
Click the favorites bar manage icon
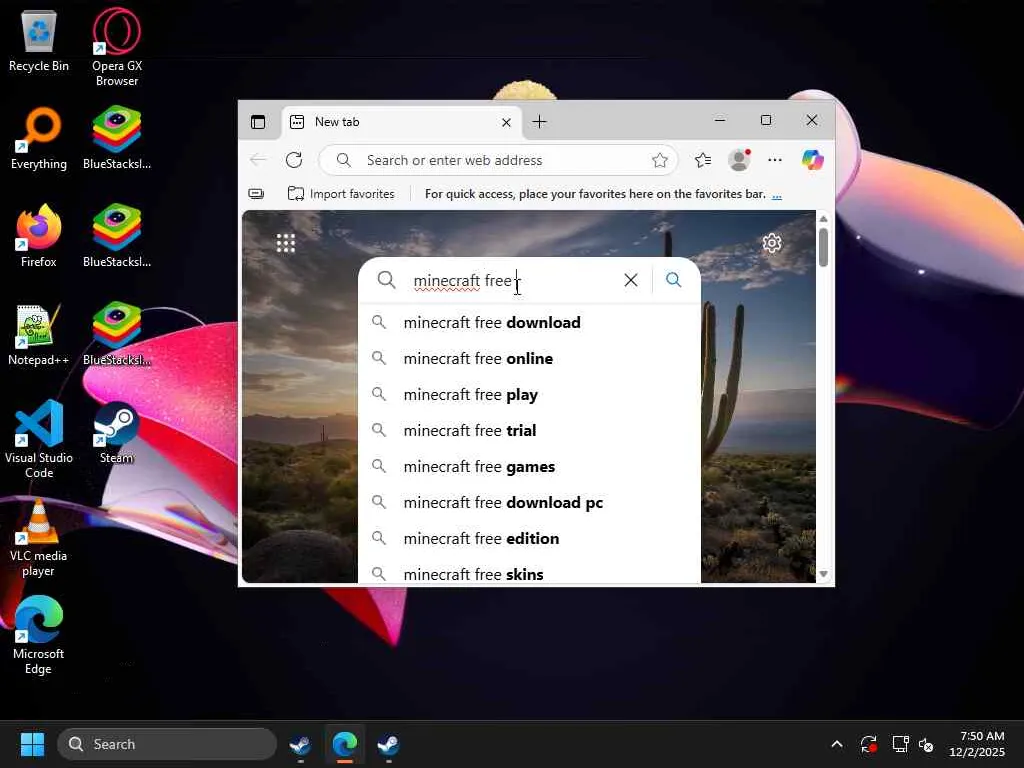point(256,194)
